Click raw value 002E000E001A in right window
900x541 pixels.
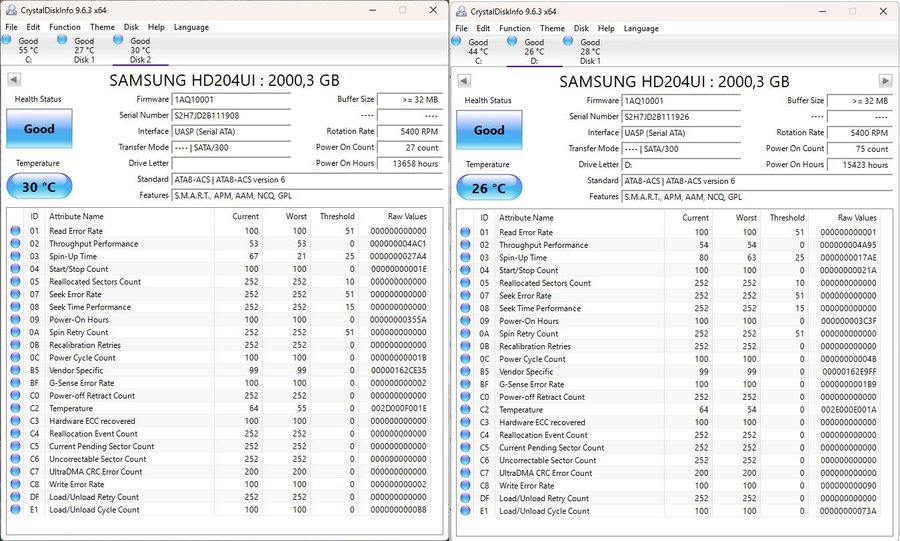click(848, 409)
